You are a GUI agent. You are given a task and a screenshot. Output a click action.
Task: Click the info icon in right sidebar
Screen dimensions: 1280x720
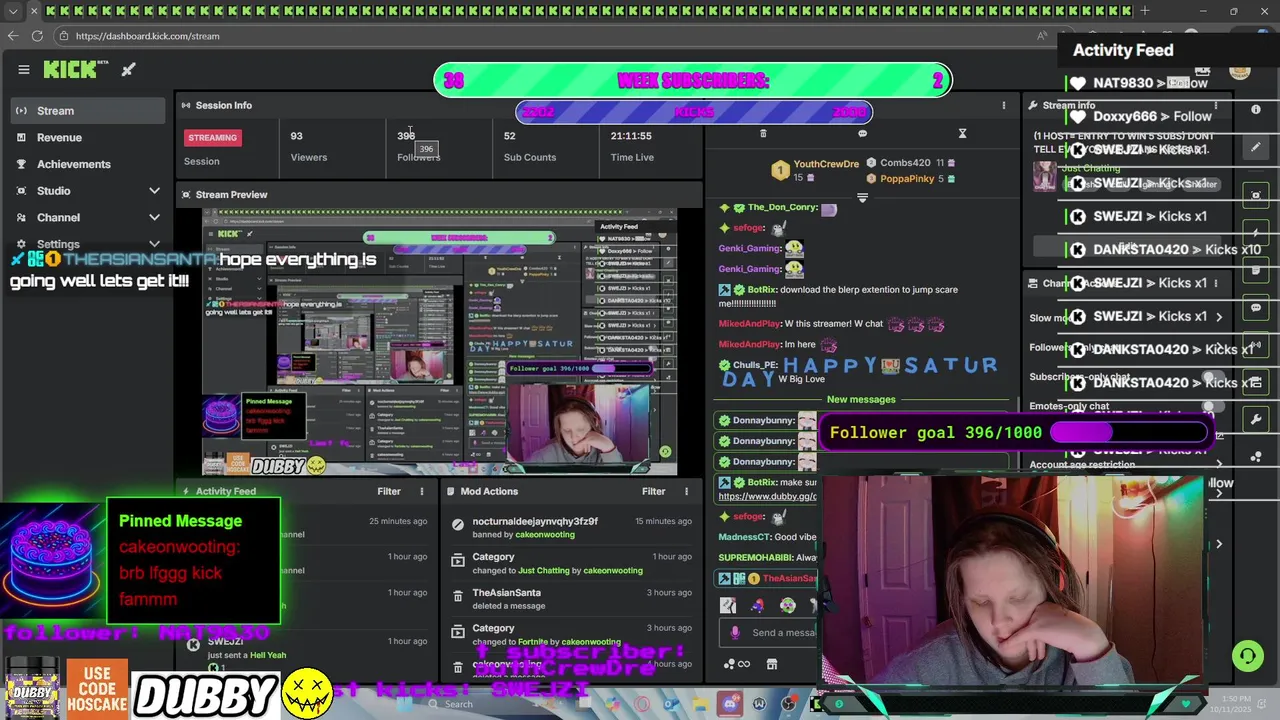point(1256,109)
